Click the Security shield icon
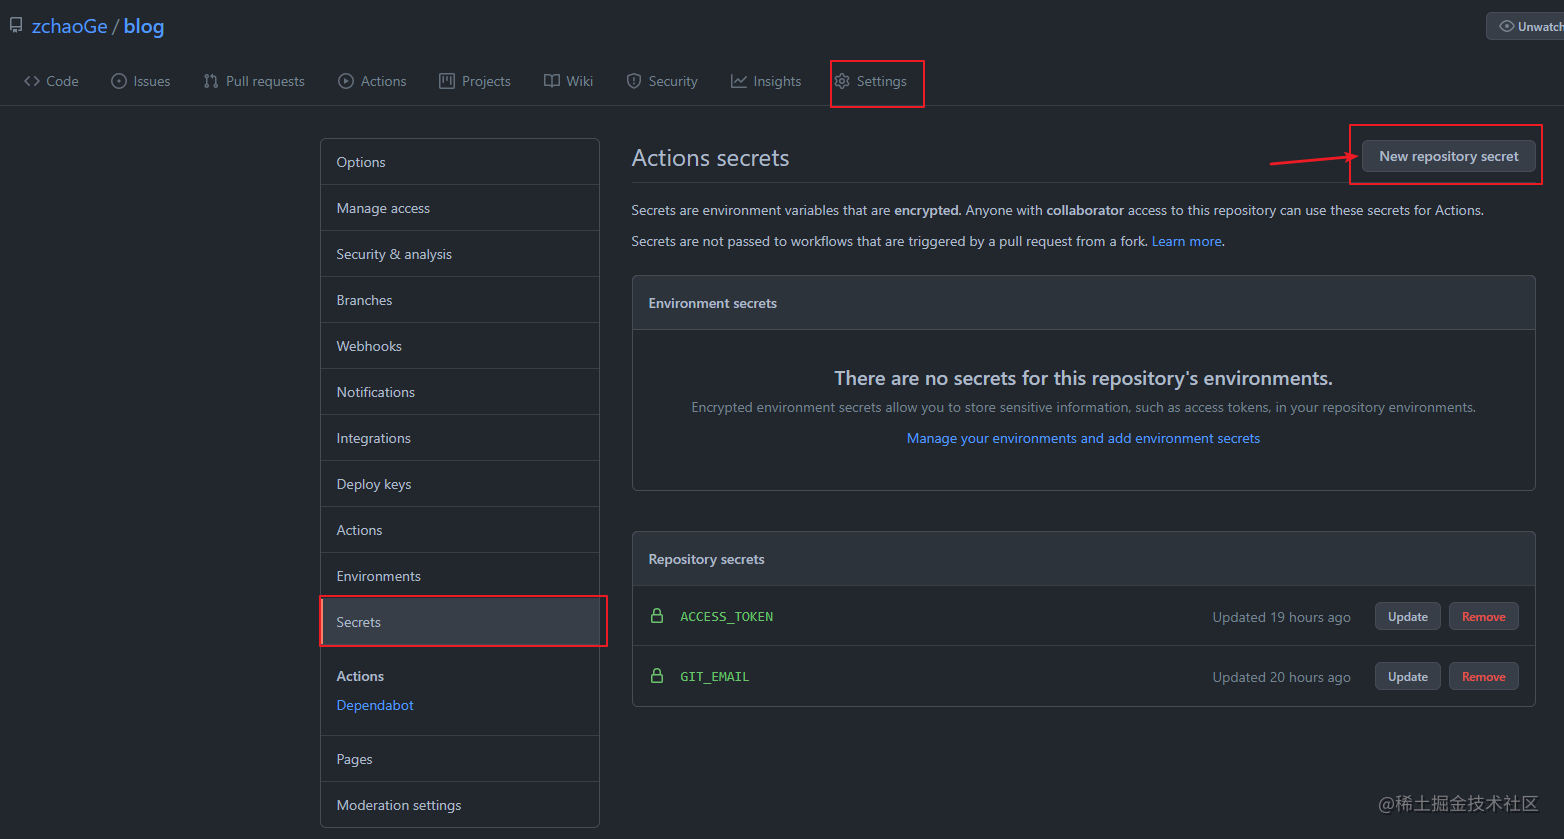 634,81
